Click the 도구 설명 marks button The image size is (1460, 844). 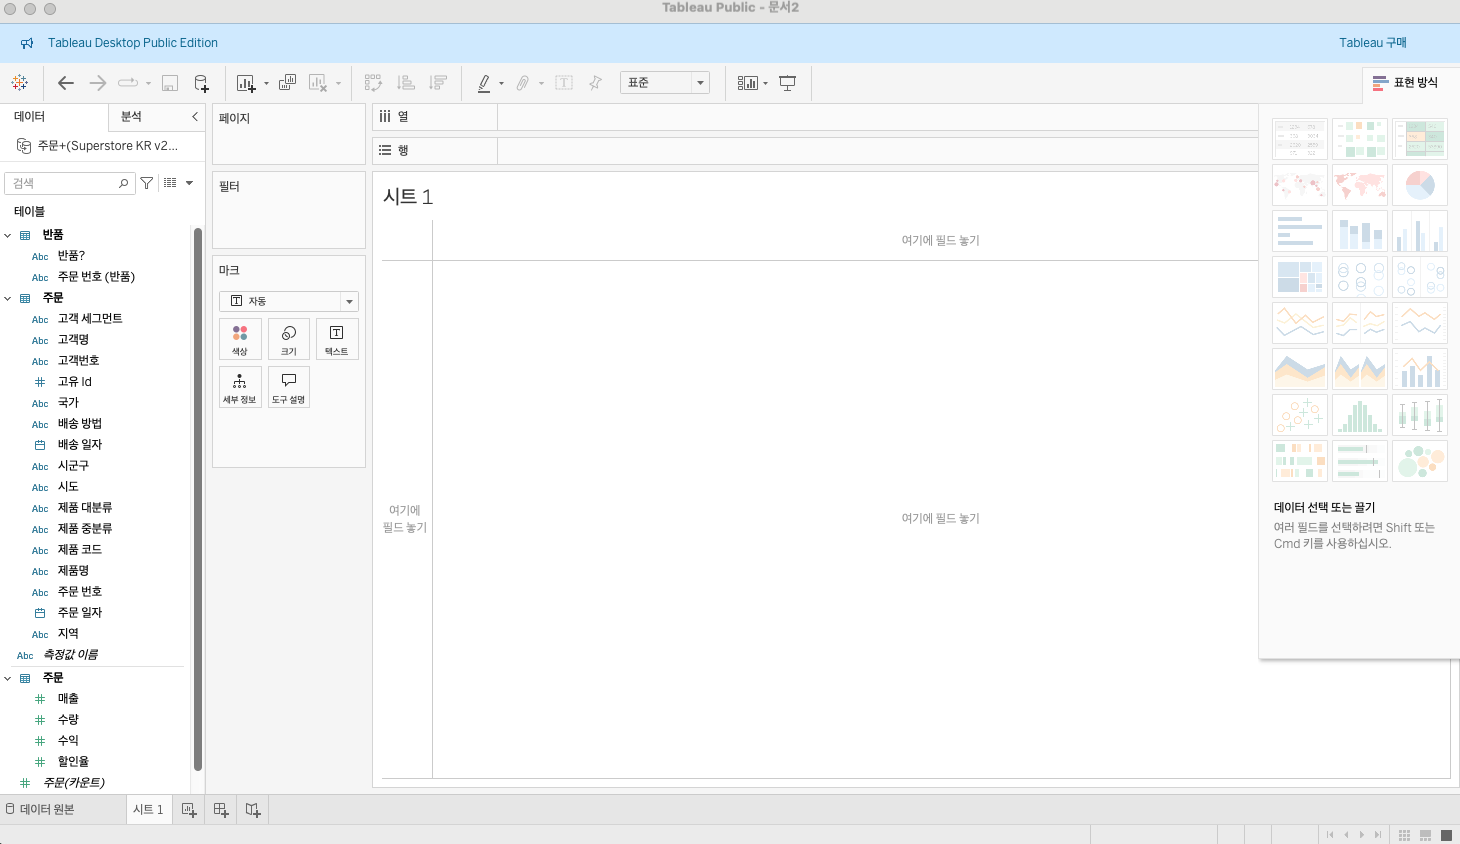[289, 387]
